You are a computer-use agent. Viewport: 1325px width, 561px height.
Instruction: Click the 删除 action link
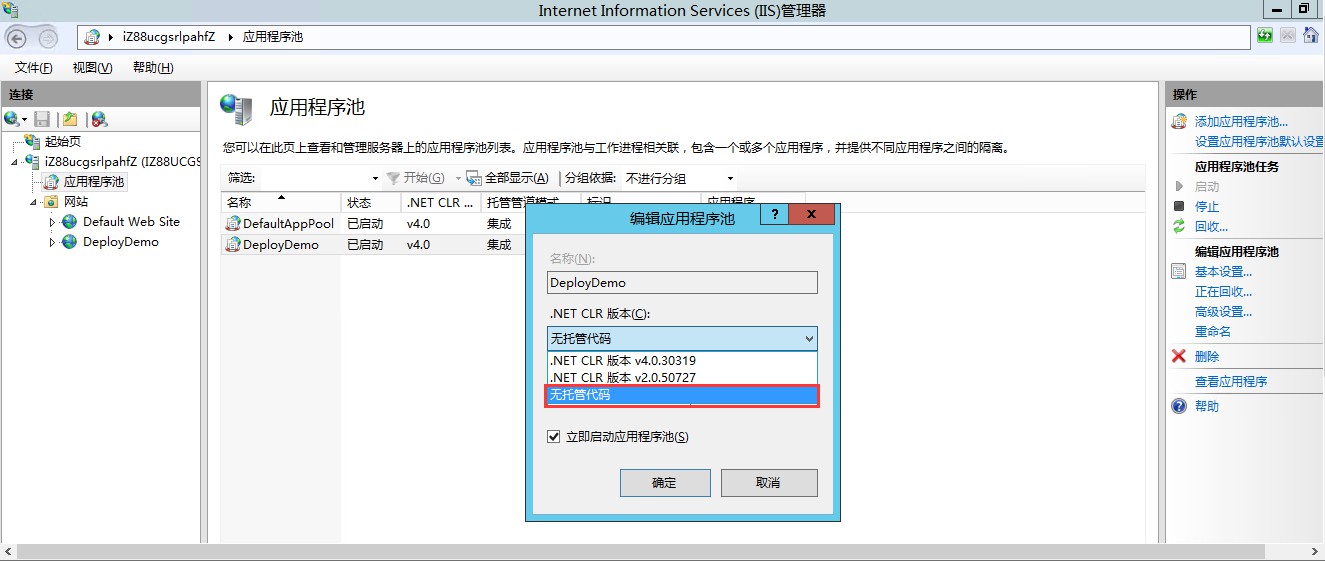coord(1207,356)
